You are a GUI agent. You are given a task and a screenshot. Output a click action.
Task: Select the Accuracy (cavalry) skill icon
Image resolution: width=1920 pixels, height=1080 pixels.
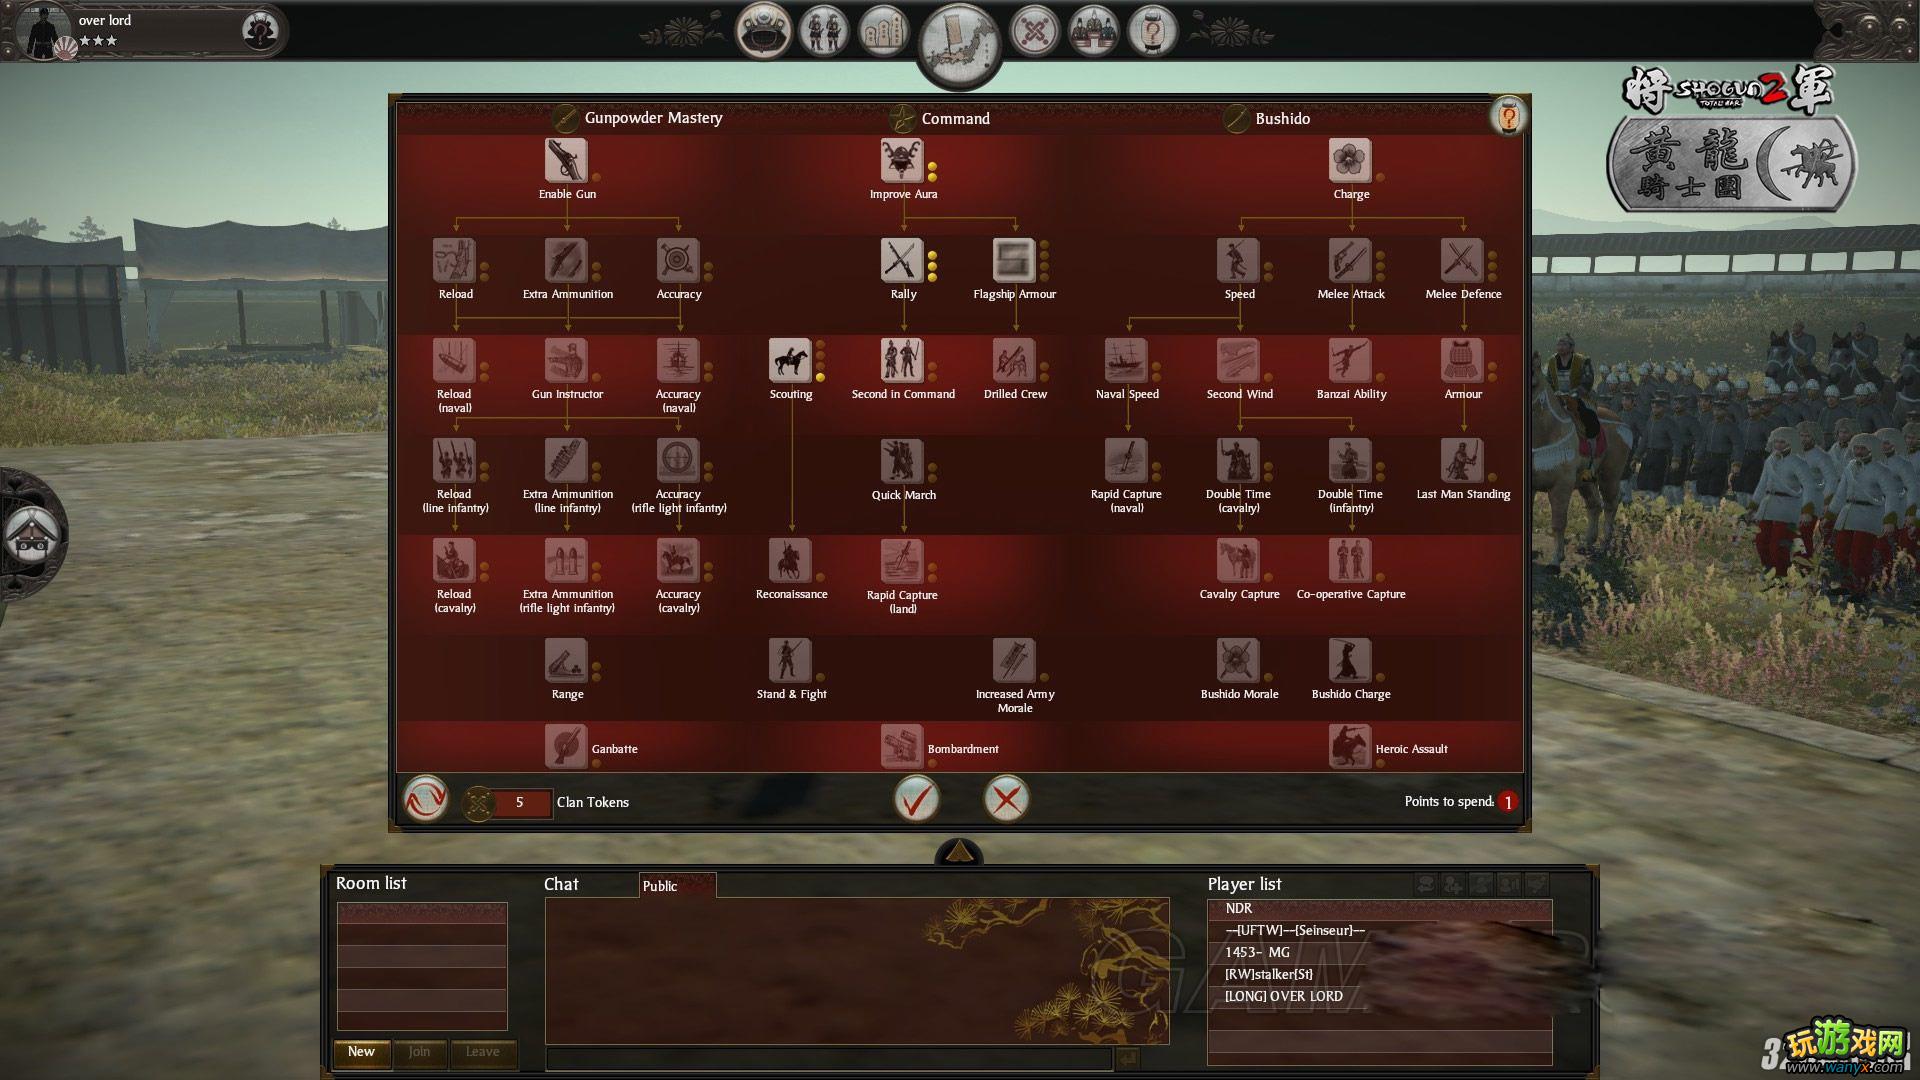pyautogui.click(x=678, y=560)
